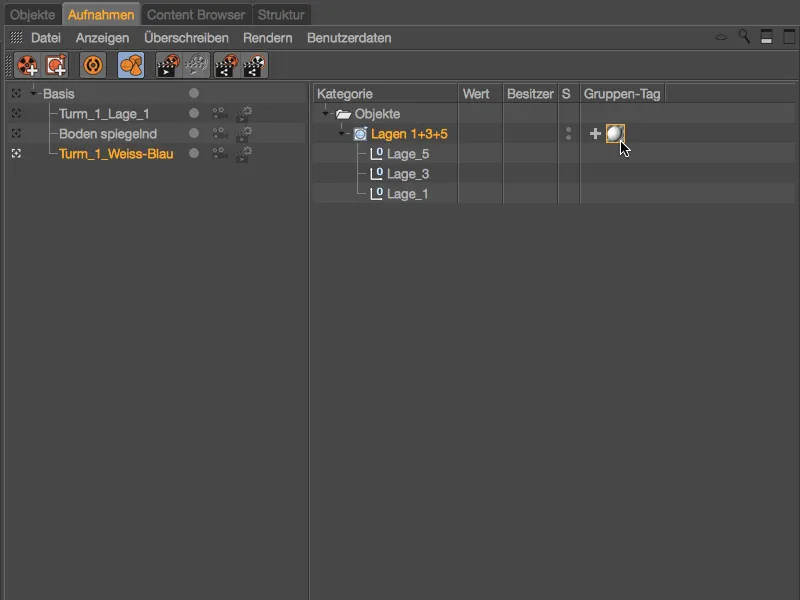800x600 pixels.
Task: Select the material sphere tag on Lagen 1+3+5
Action: [x=615, y=134]
